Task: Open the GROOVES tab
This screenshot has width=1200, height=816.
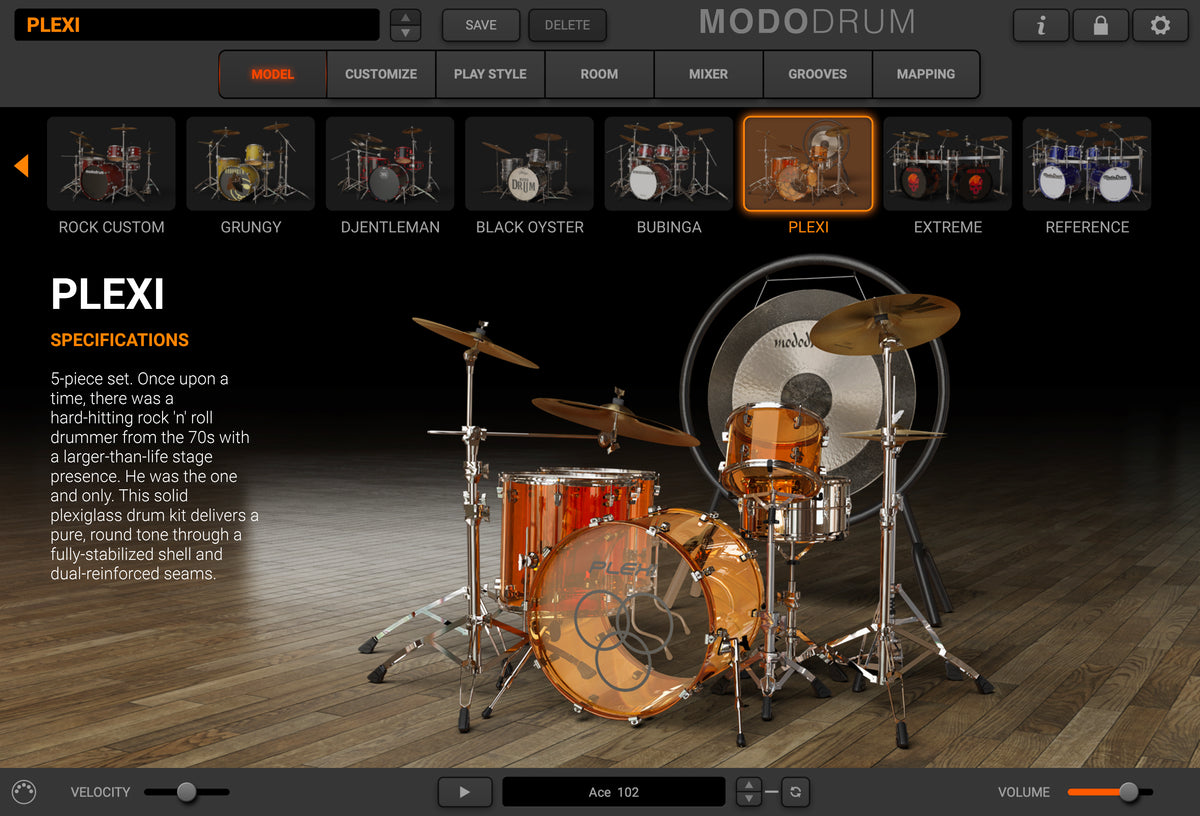Action: pos(817,74)
